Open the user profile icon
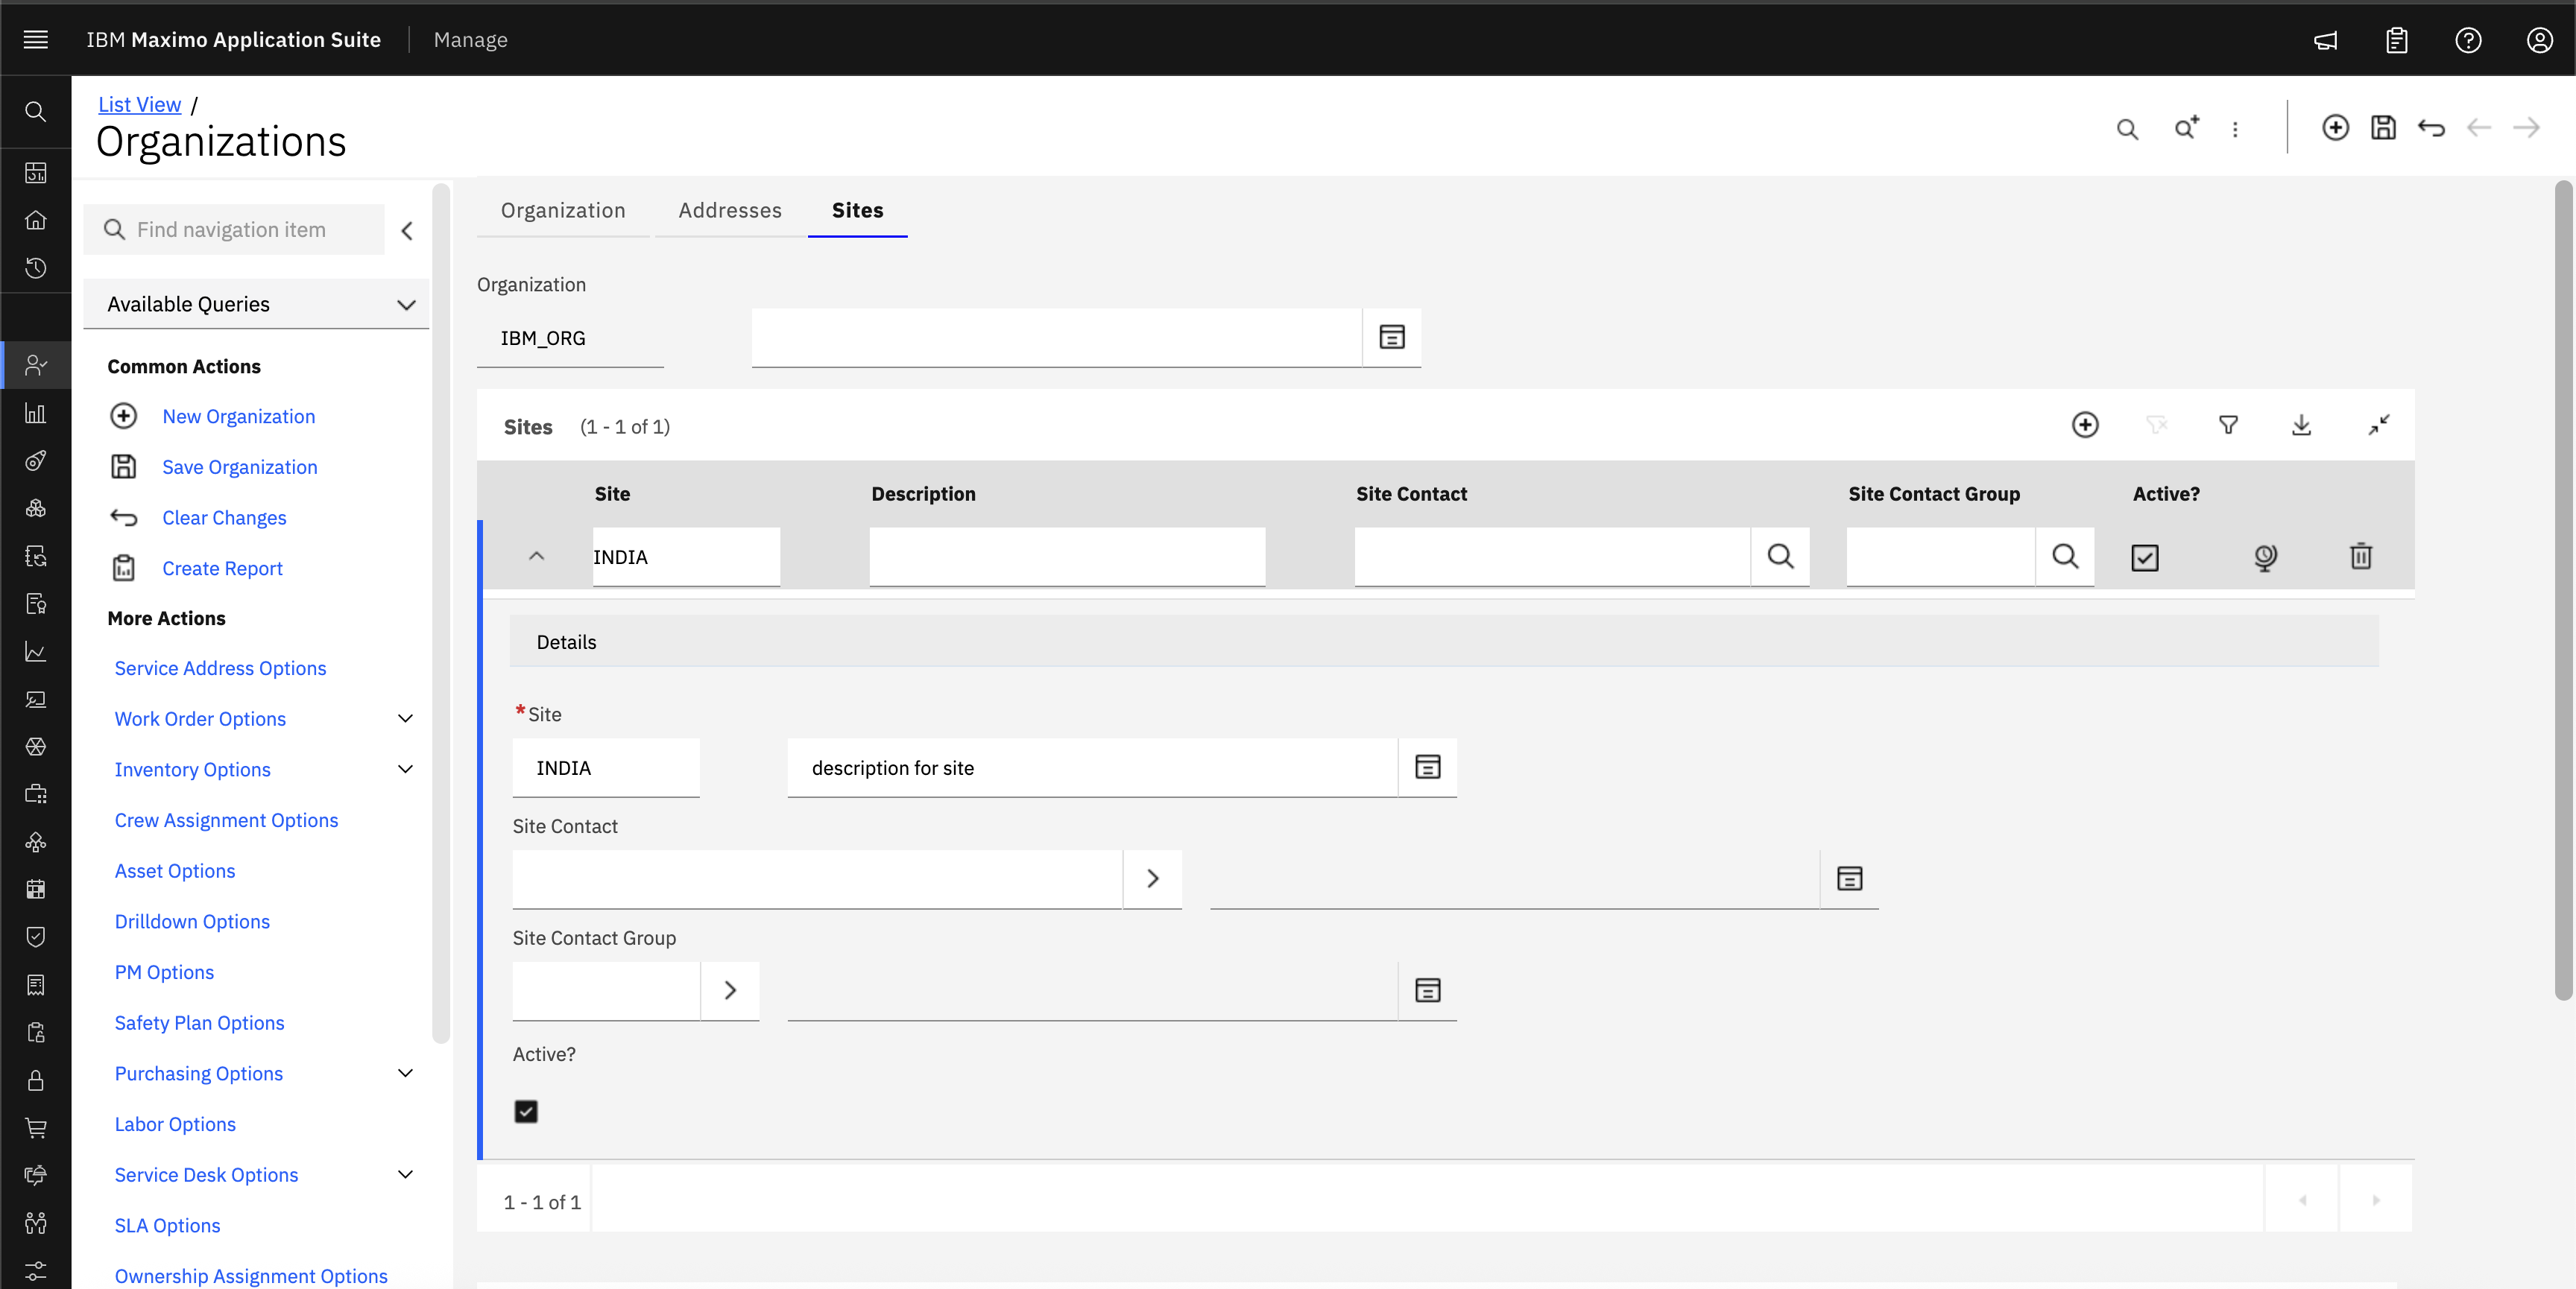This screenshot has height=1289, width=2576. 2540,40
